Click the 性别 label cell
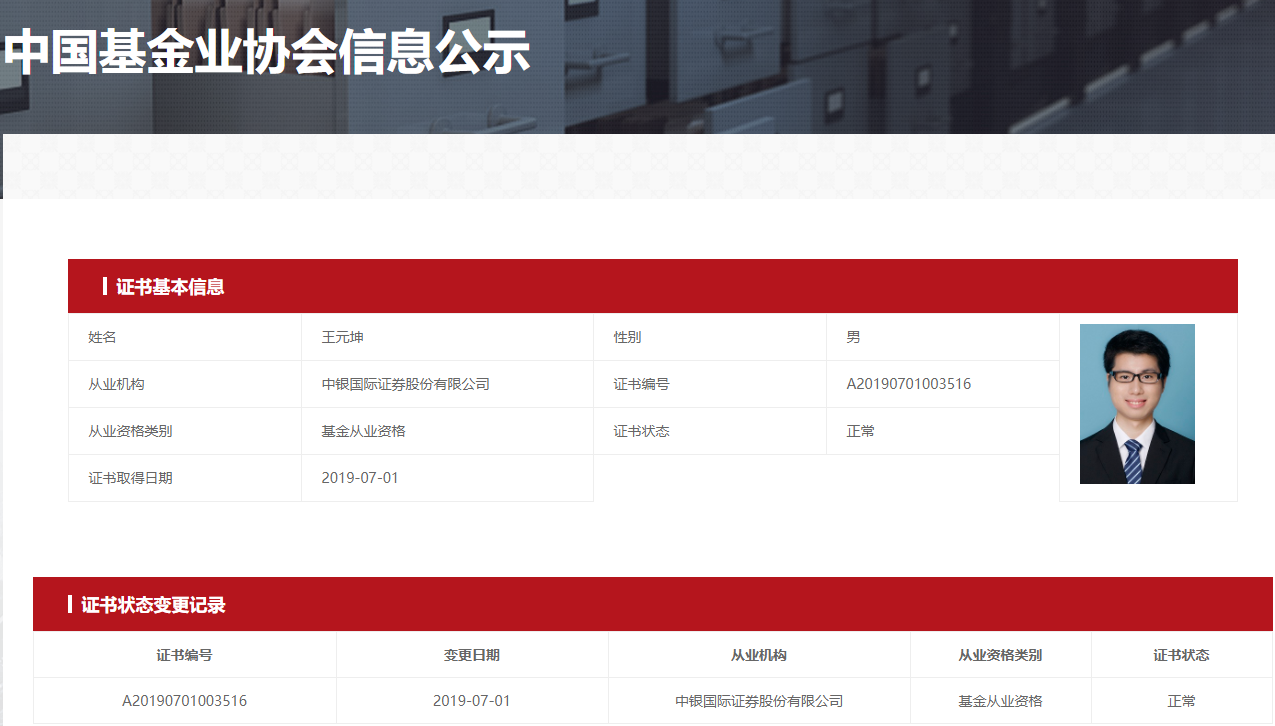Viewport: 1275px width, 726px height. pyautogui.click(x=627, y=337)
